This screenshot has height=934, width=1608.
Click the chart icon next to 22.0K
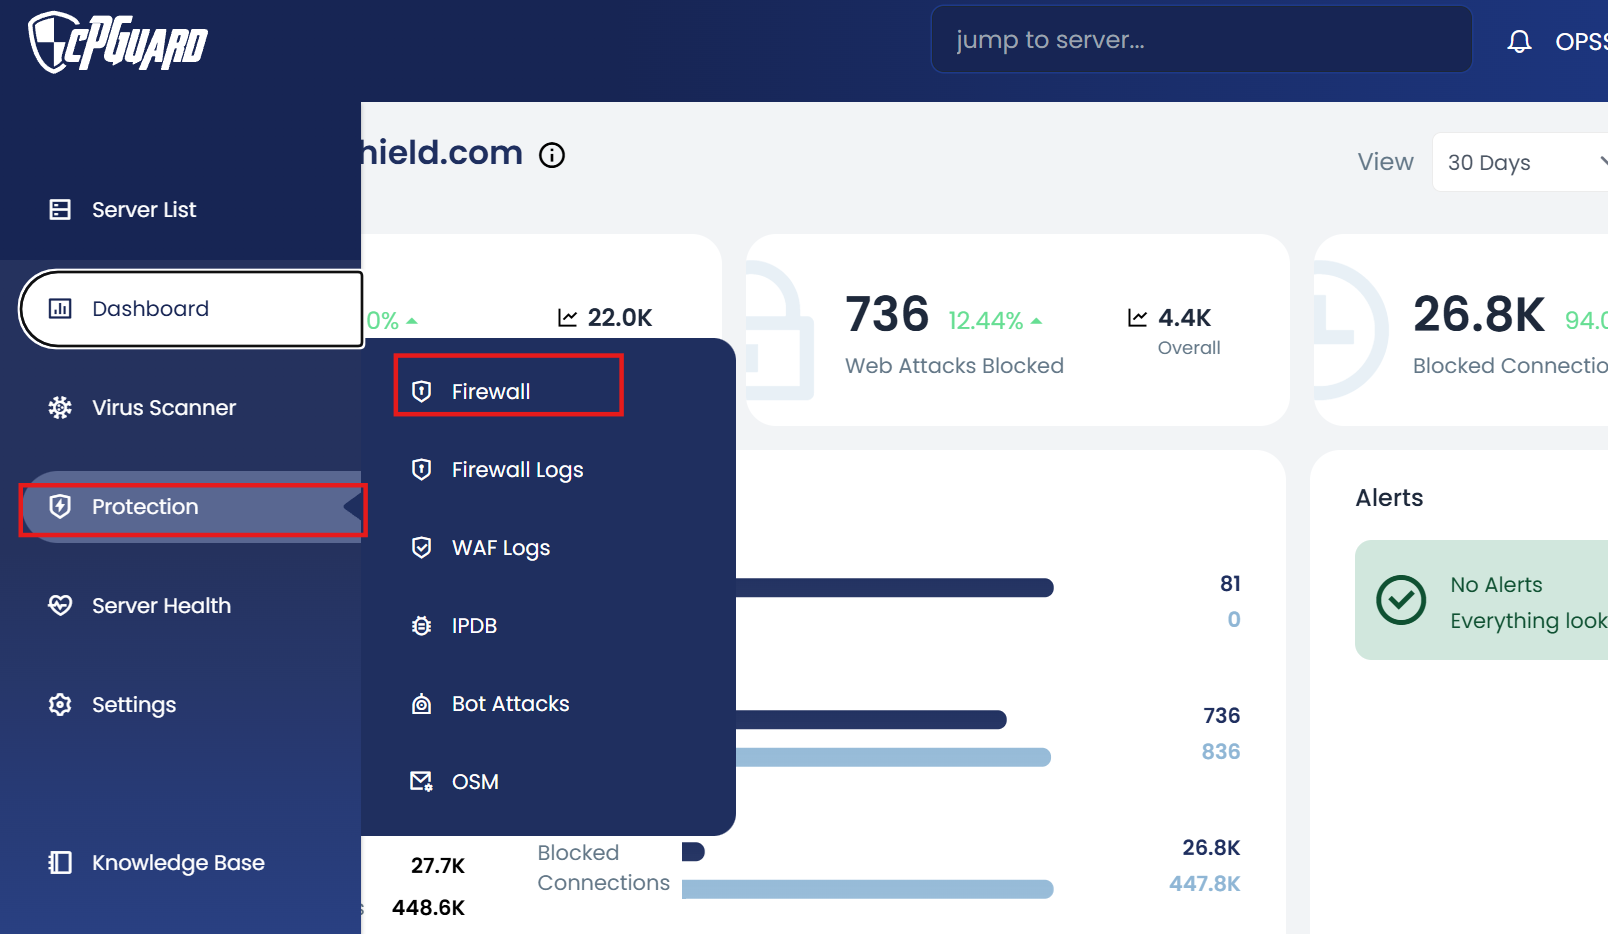(567, 317)
